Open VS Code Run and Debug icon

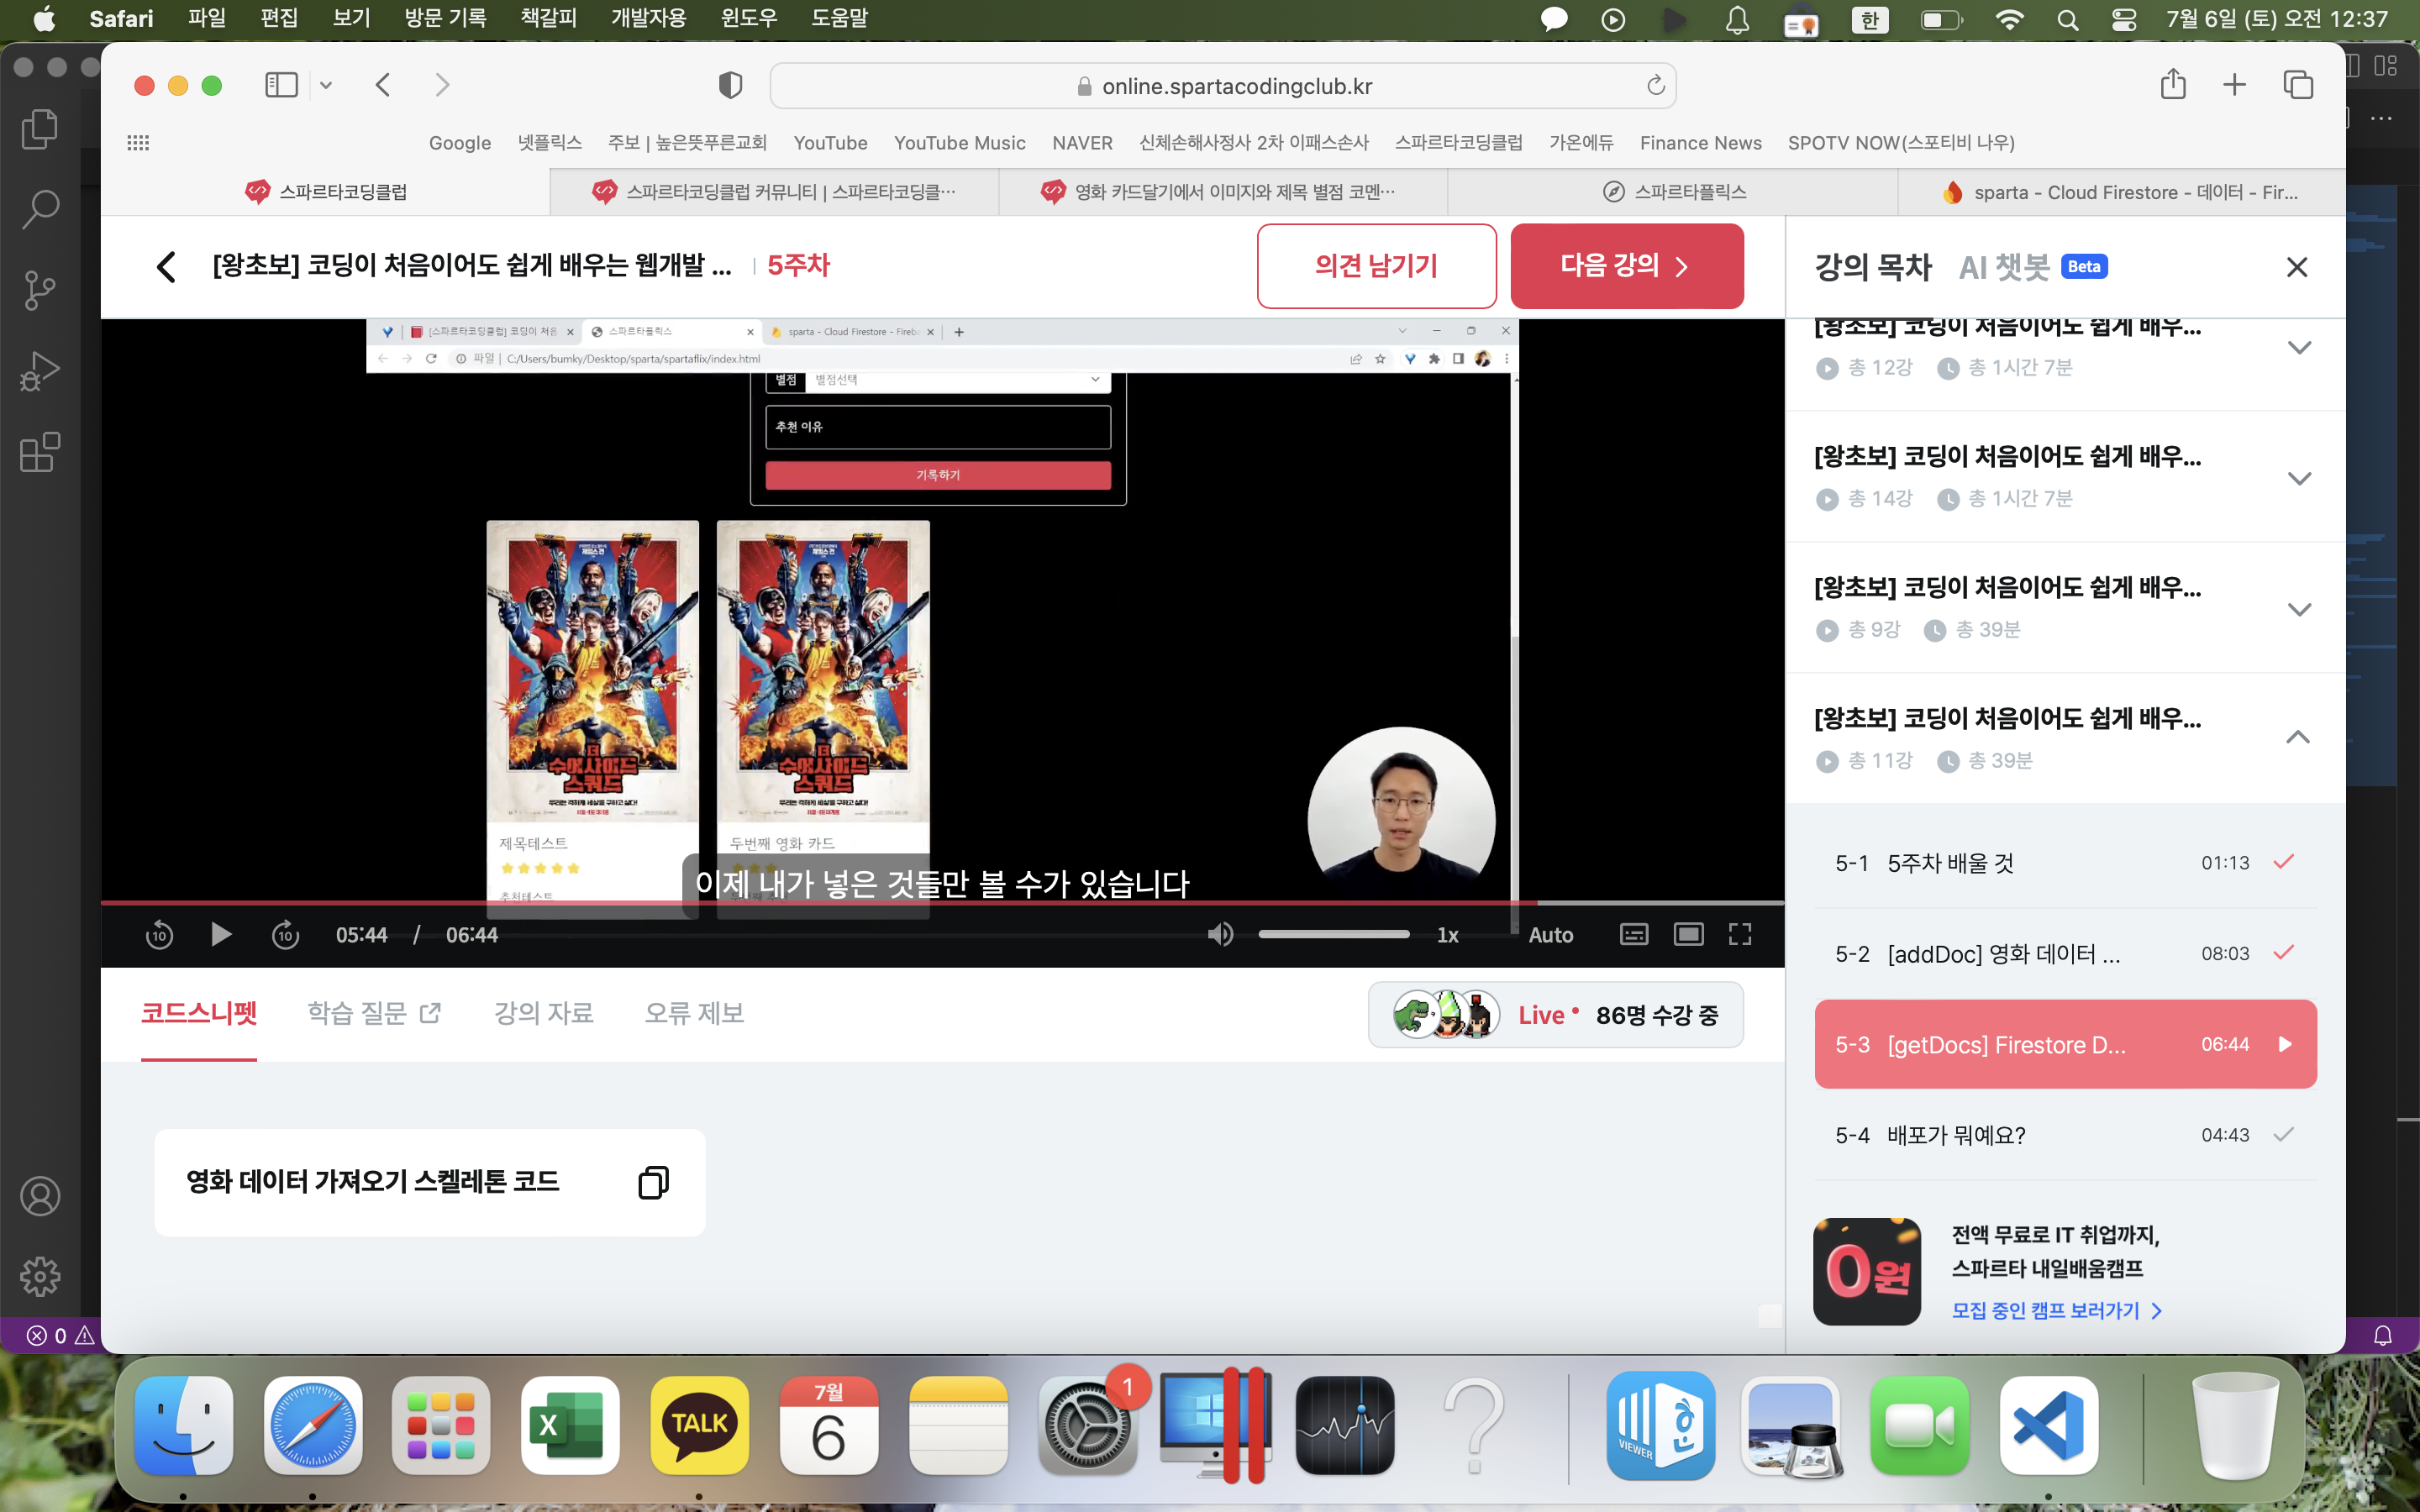40,371
